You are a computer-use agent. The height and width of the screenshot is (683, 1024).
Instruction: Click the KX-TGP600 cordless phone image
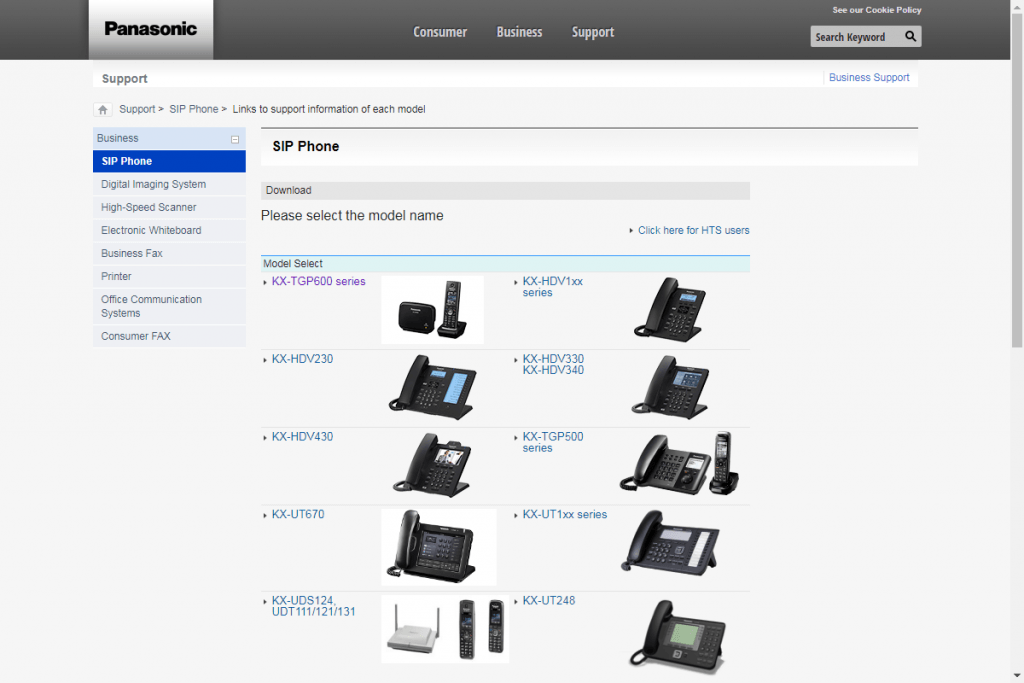(432, 310)
